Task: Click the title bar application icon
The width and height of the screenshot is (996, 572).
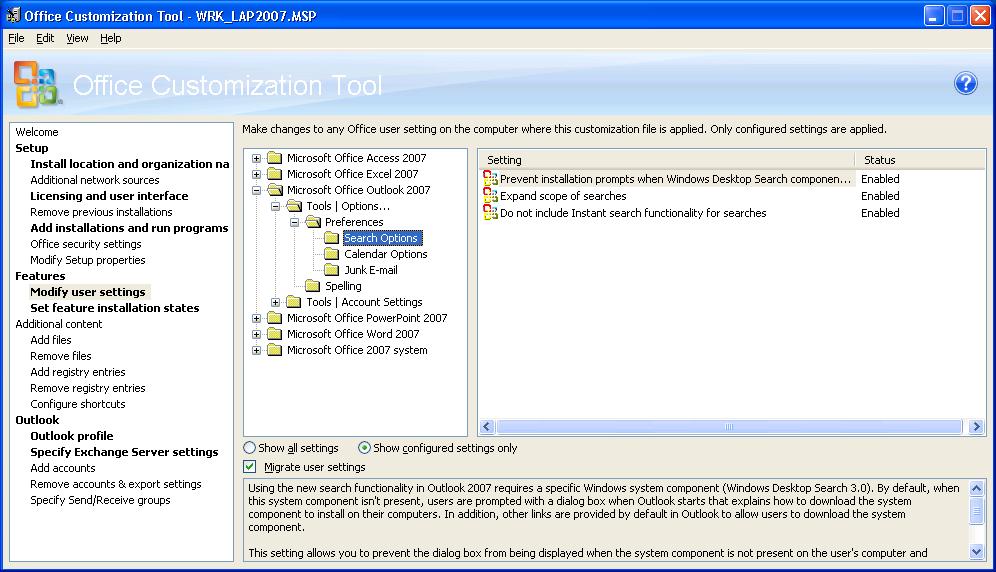Action: [13, 15]
